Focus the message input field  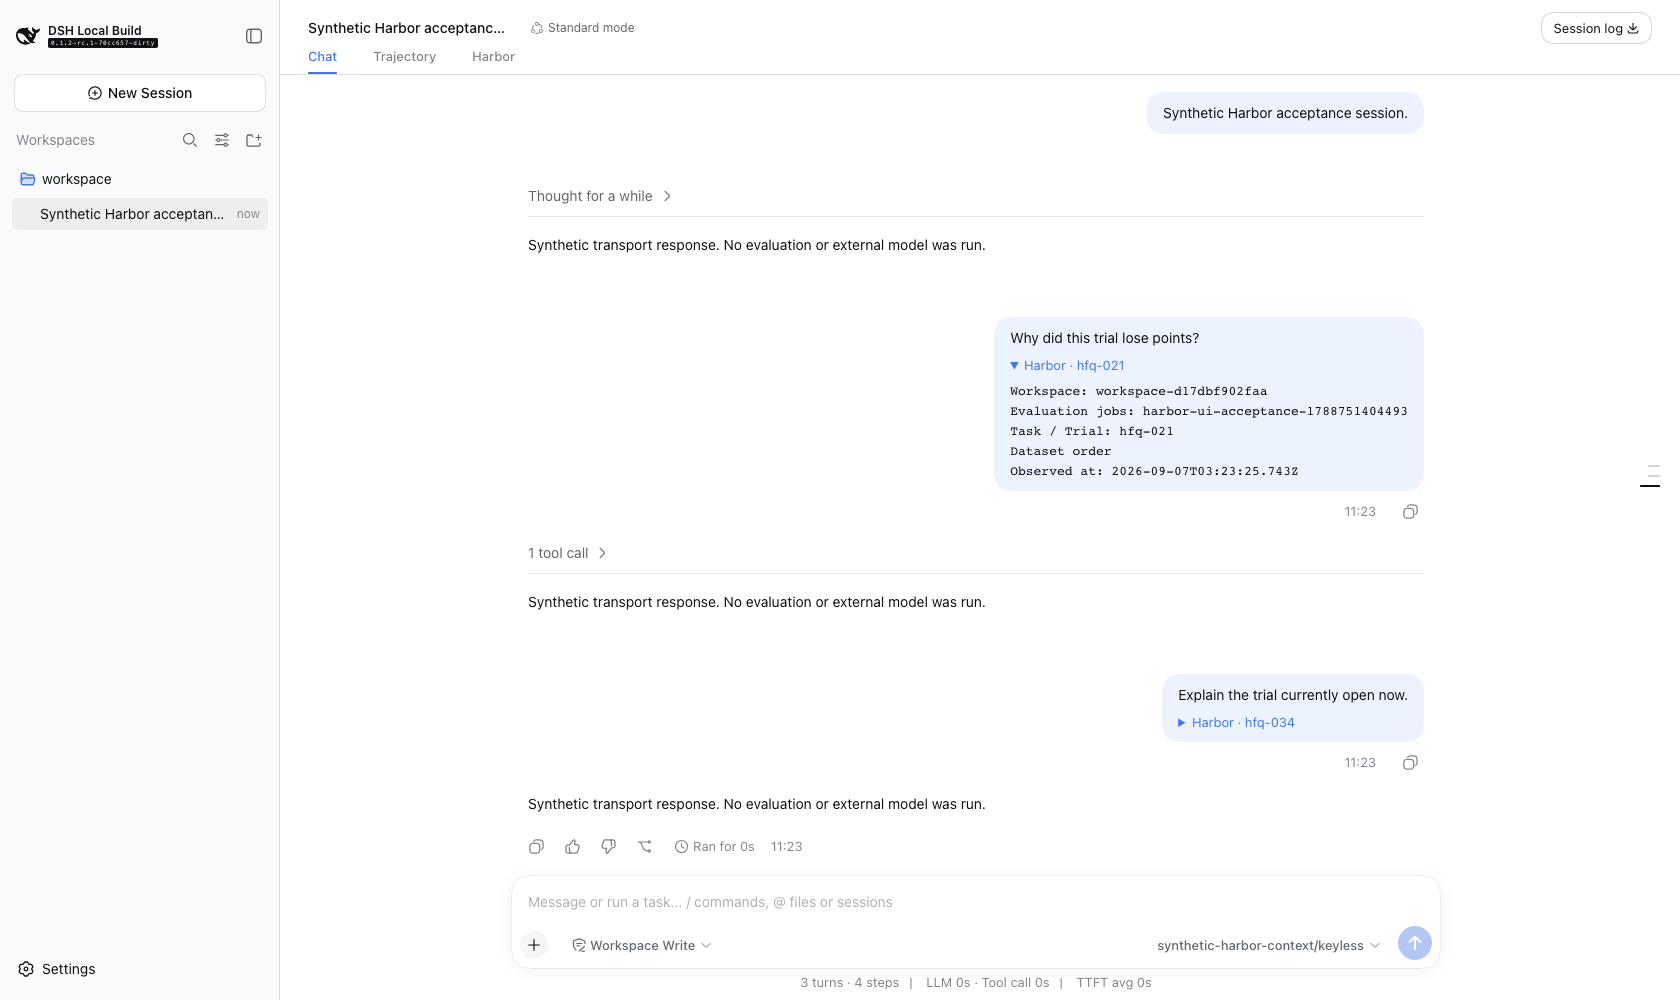pos(975,902)
